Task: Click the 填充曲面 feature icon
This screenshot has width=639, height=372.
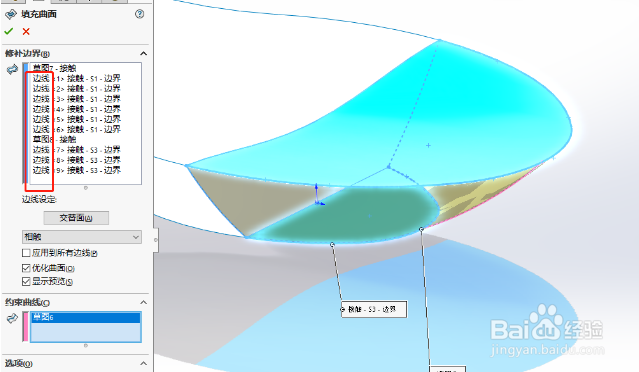Action: coord(11,15)
